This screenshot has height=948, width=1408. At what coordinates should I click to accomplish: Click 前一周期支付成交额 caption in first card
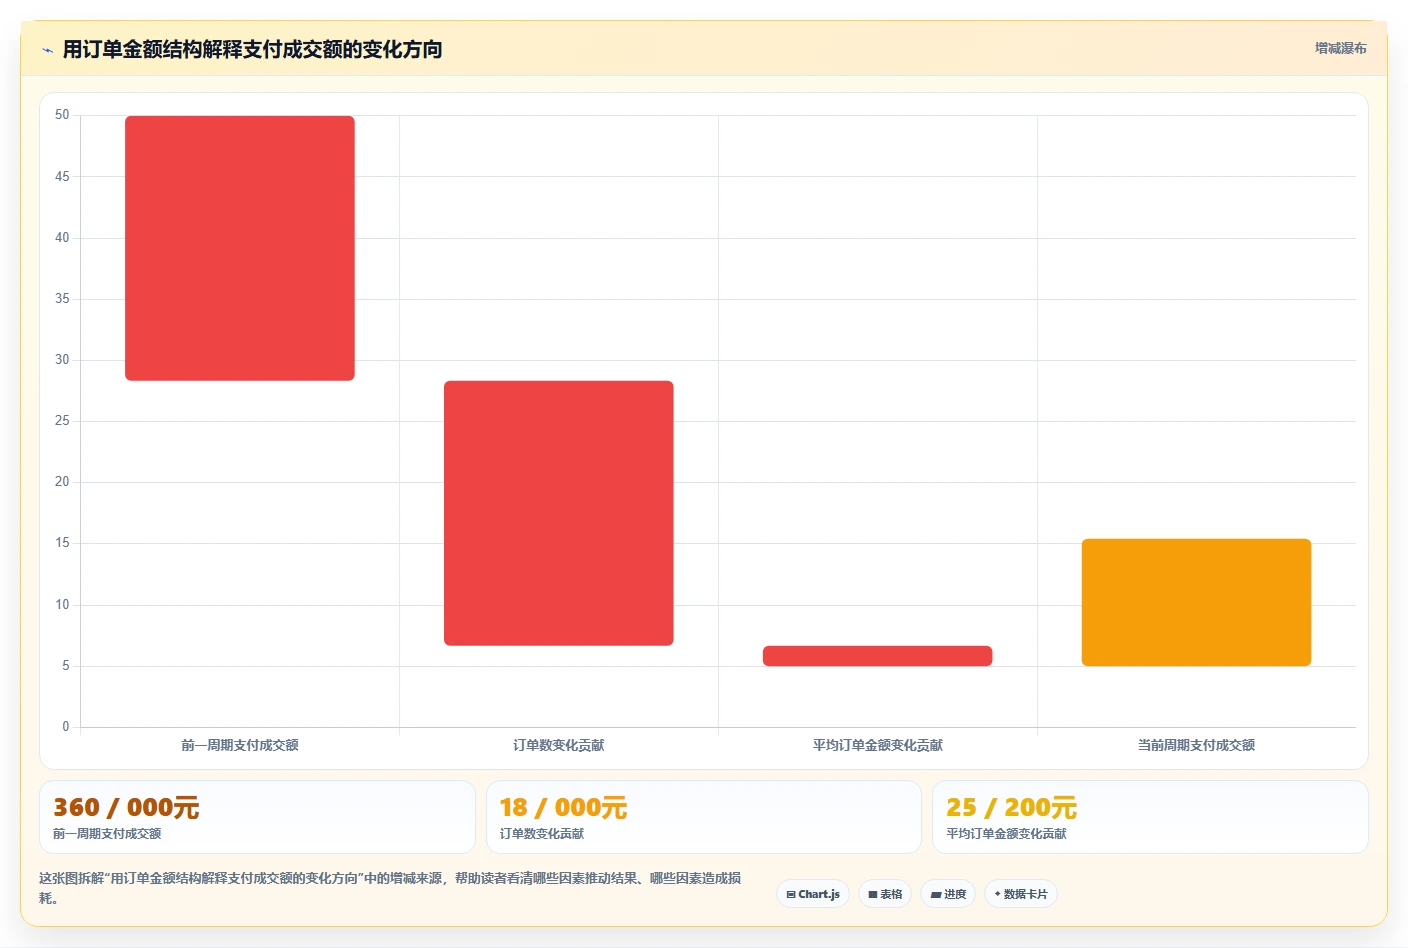click(x=107, y=834)
